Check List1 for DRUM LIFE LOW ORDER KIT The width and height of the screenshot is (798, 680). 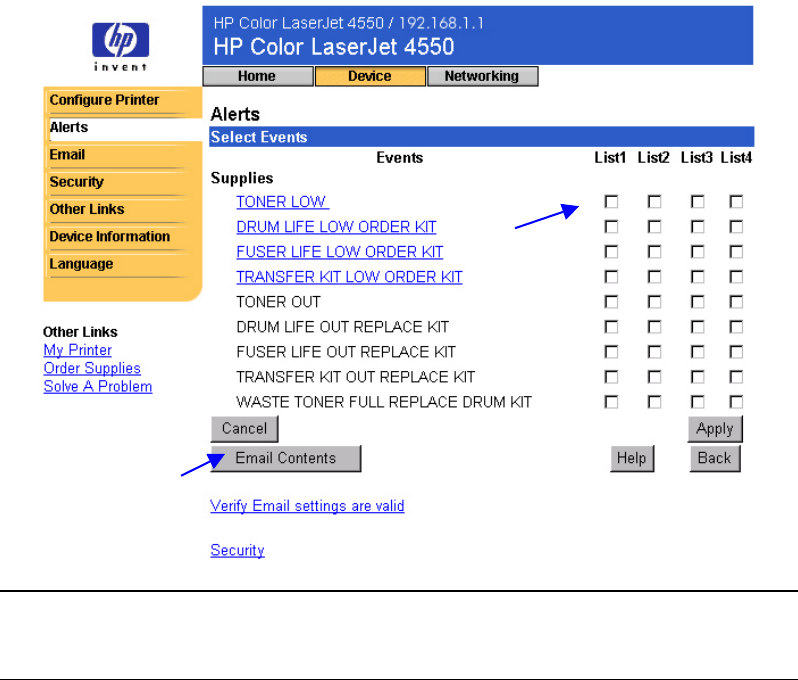click(611, 226)
